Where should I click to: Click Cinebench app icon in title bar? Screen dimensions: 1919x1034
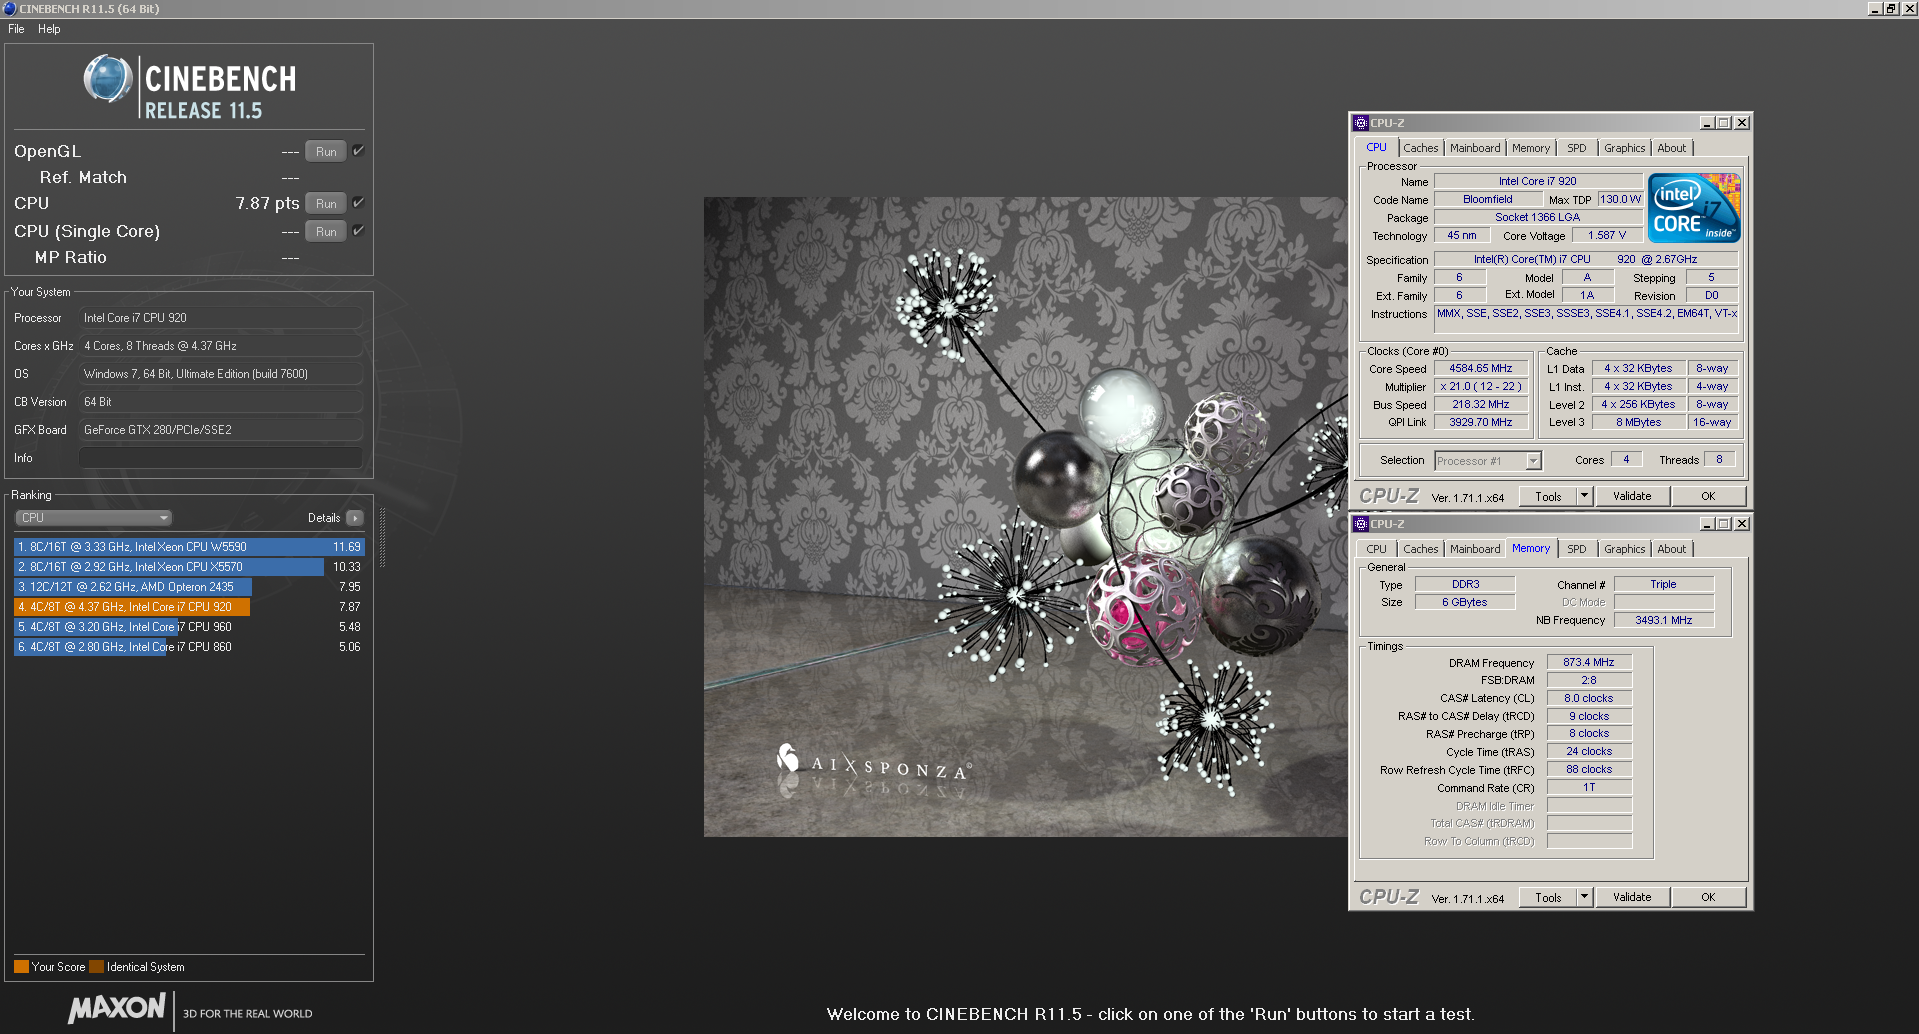tap(9, 9)
